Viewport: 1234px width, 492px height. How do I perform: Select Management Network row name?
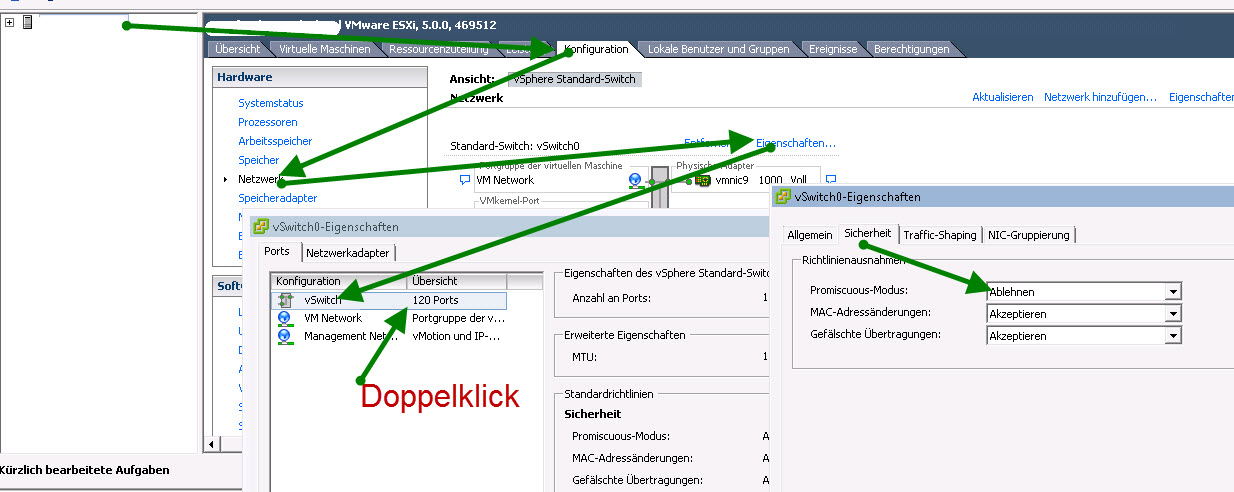[x=351, y=336]
